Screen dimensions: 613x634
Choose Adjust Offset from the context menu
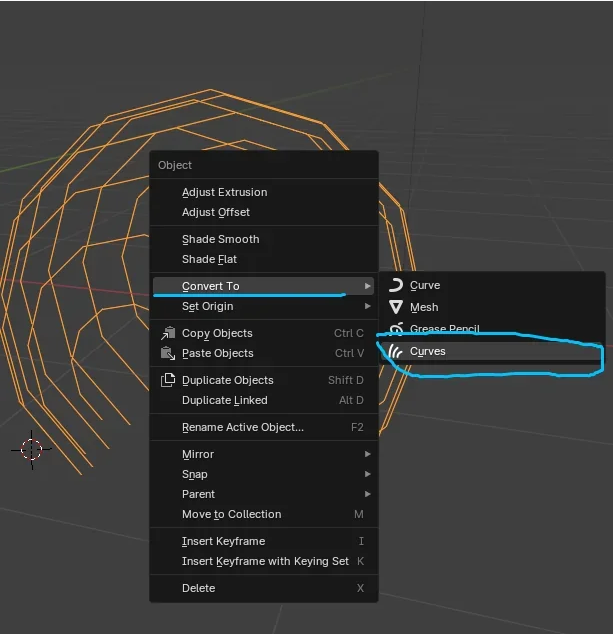tap(264, 212)
